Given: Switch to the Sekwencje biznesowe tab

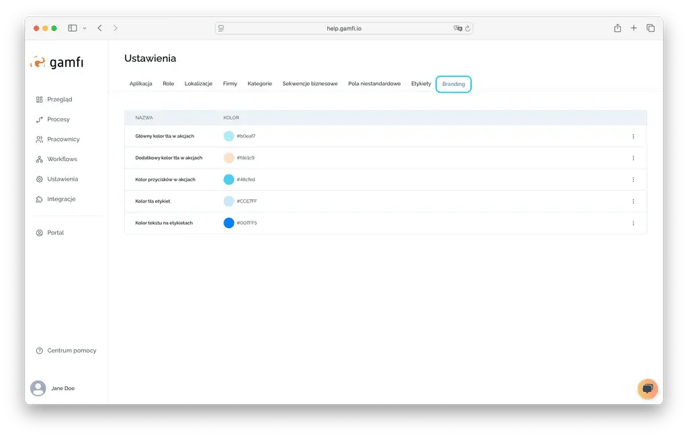Looking at the screenshot, I should coord(310,84).
